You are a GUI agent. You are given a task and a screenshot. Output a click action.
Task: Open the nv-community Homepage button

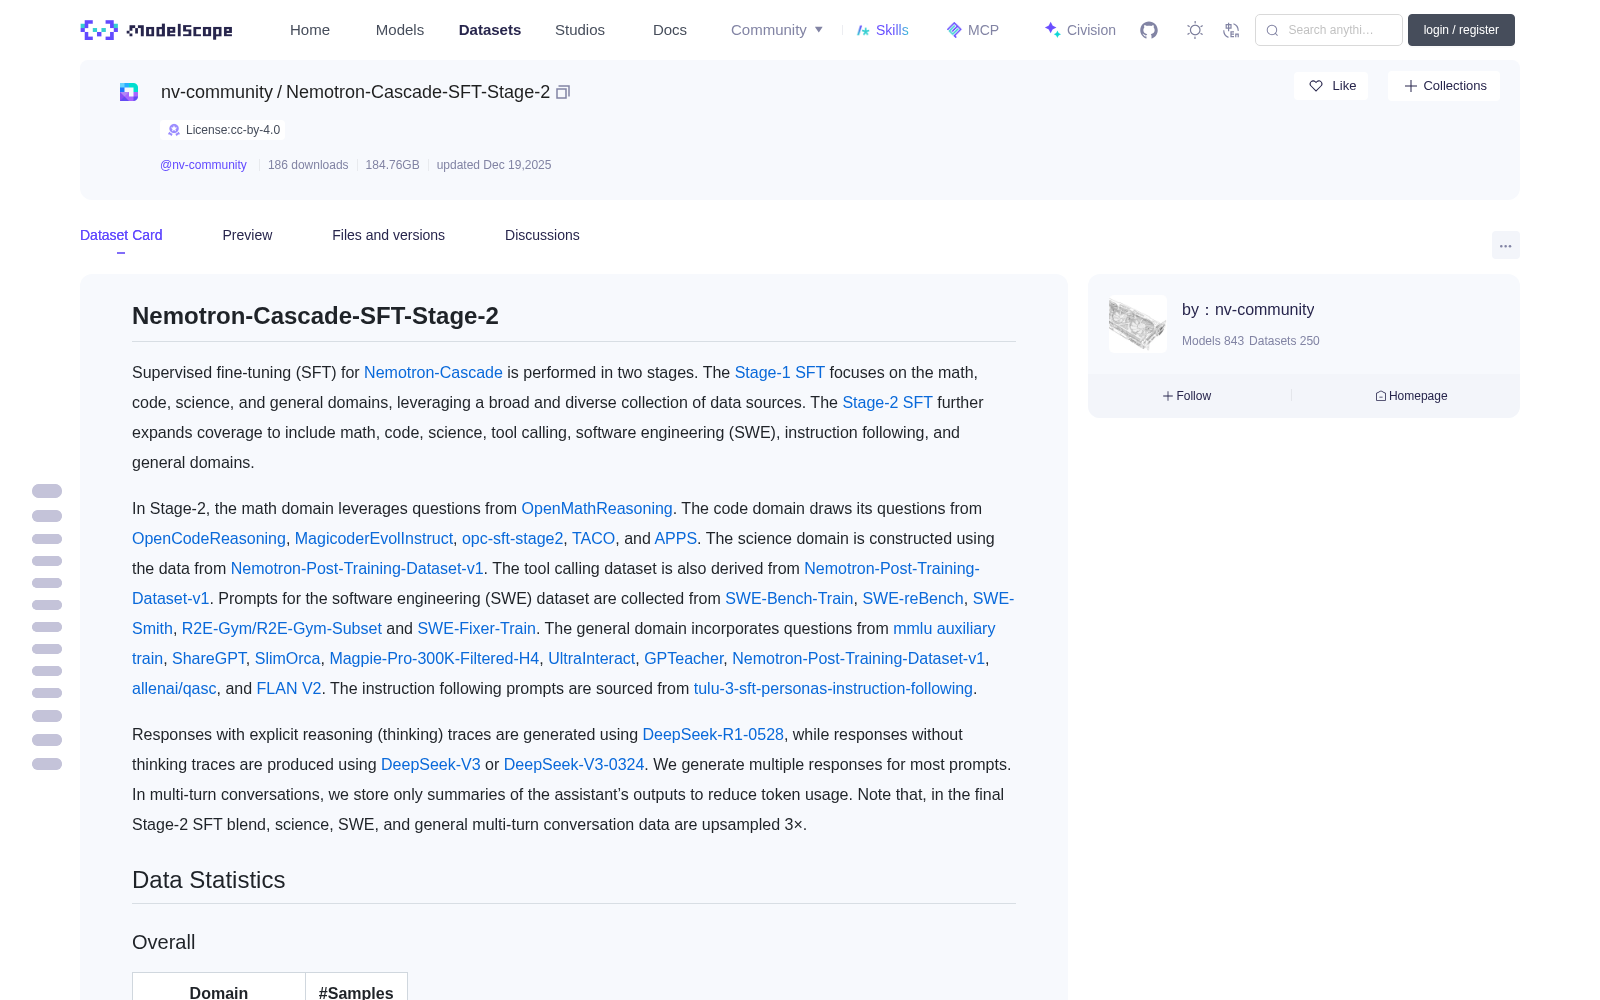(x=1411, y=396)
